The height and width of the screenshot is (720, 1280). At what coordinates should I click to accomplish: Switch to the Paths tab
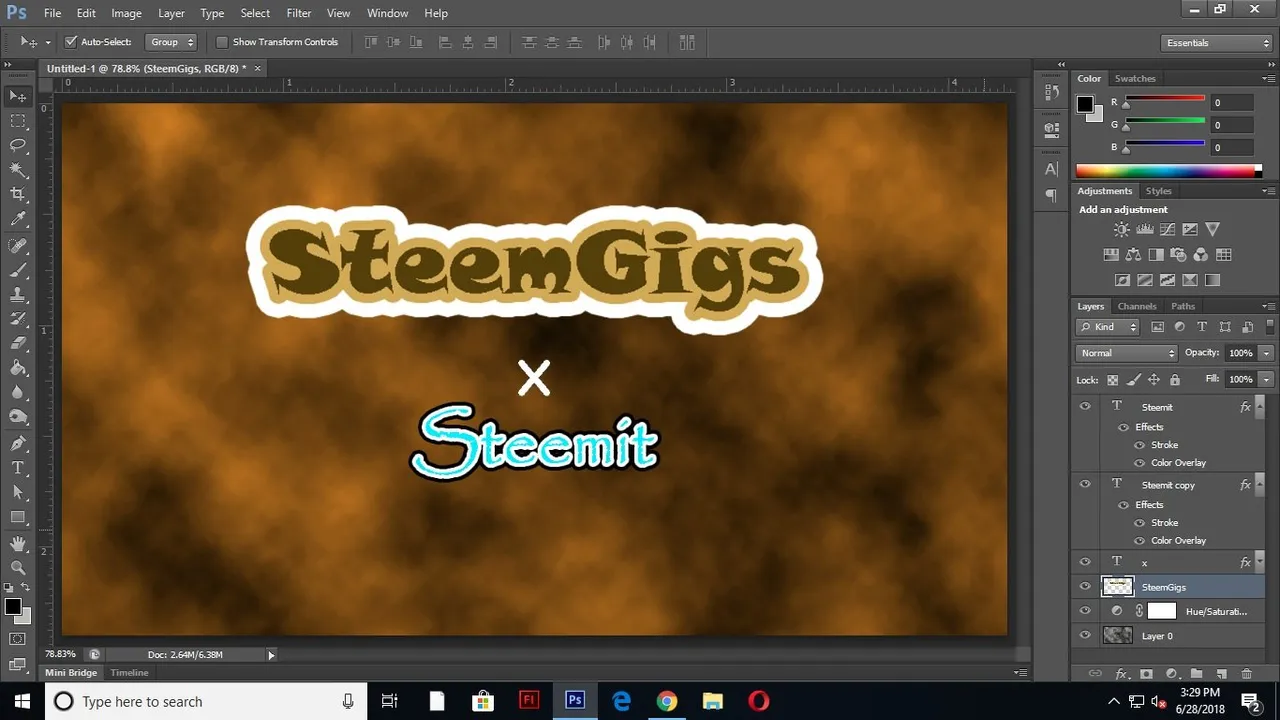(x=1183, y=306)
